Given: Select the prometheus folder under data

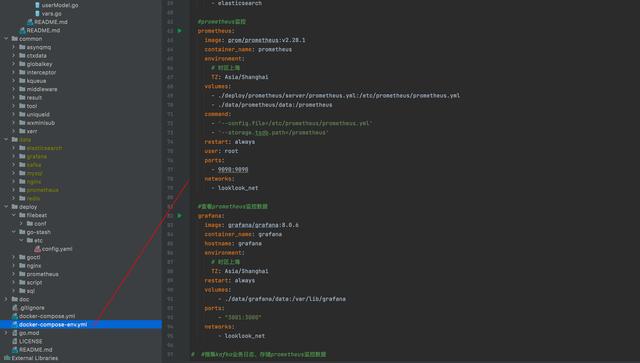Looking at the screenshot, I should [42, 190].
